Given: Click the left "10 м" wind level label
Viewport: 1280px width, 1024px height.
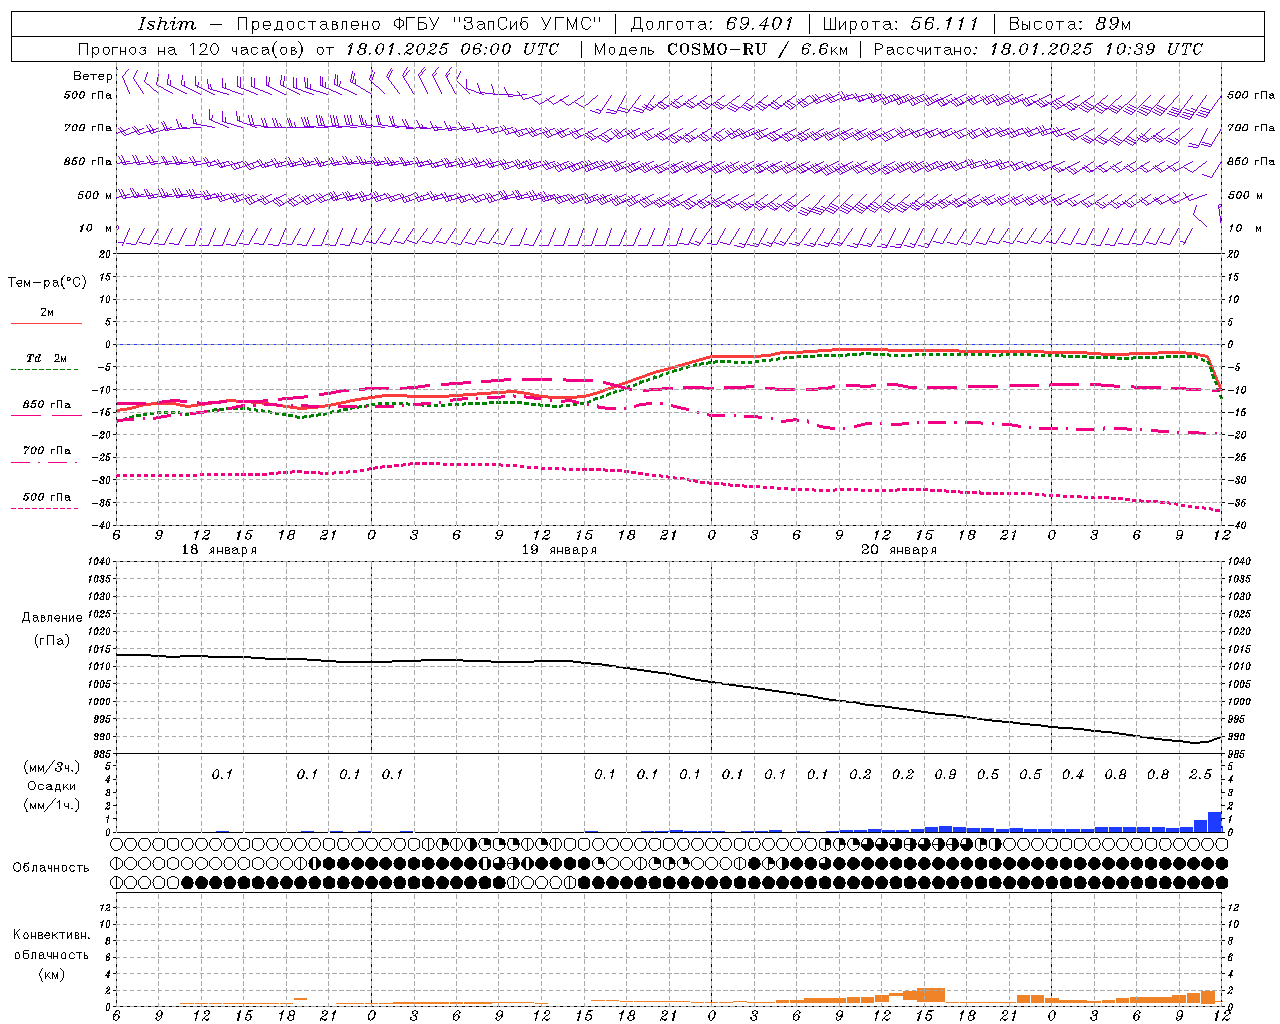Looking at the screenshot, I should (96, 228).
